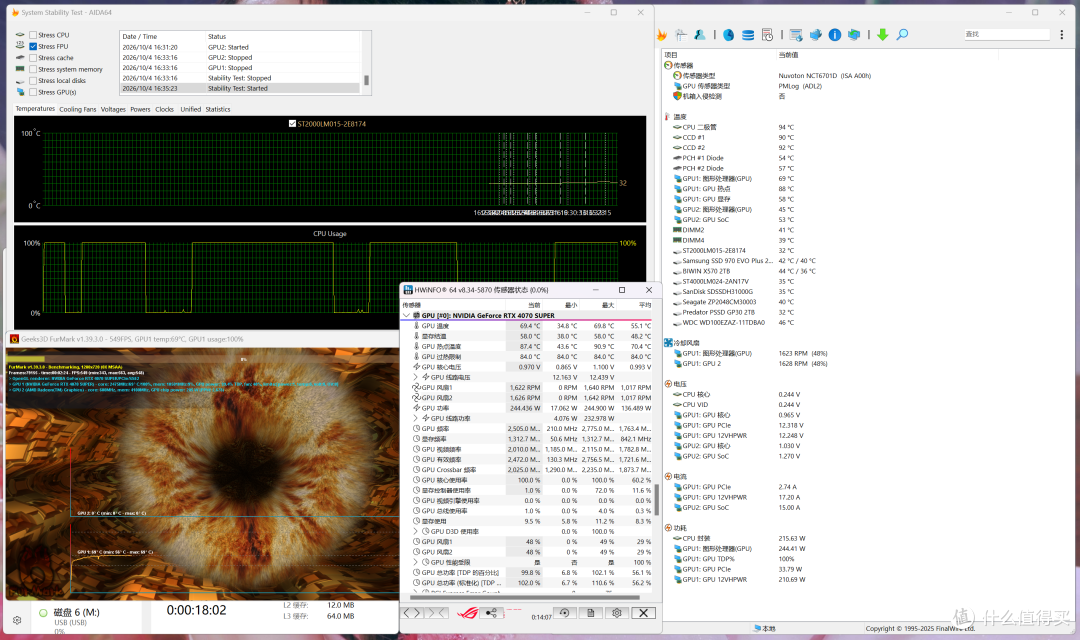Screen dimensions: 1080x640
Task: Expand the GPU 线路电压 row in HWiNFO
Action: coord(416,377)
